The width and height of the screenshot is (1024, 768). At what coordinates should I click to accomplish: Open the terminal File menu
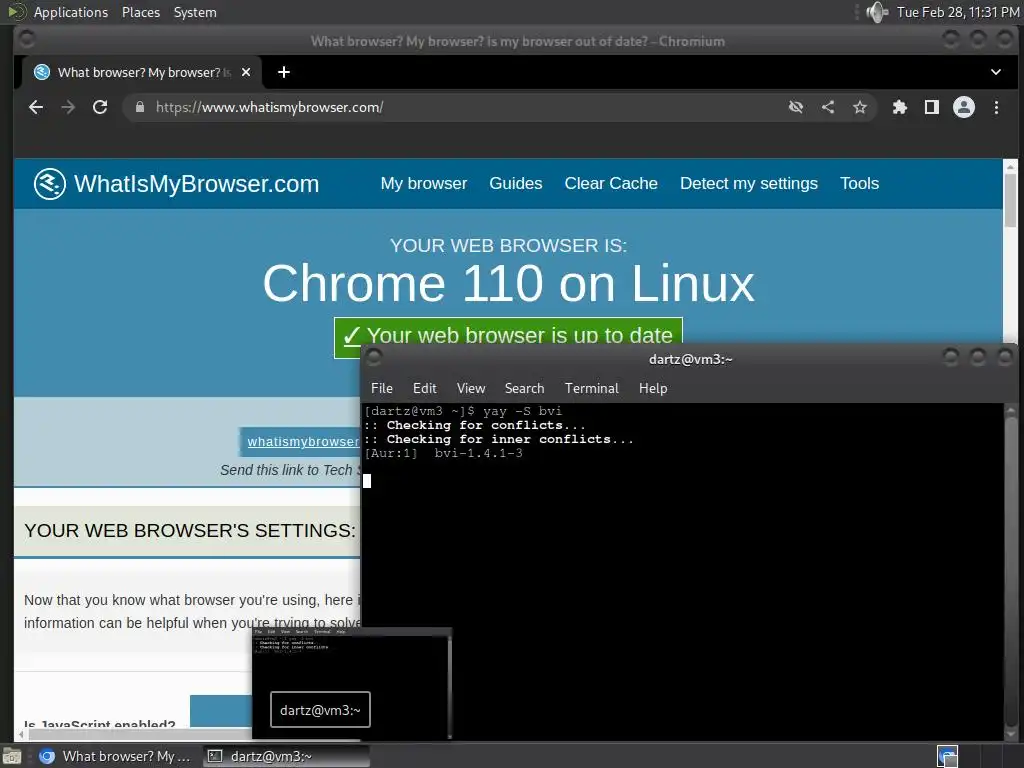tap(381, 389)
